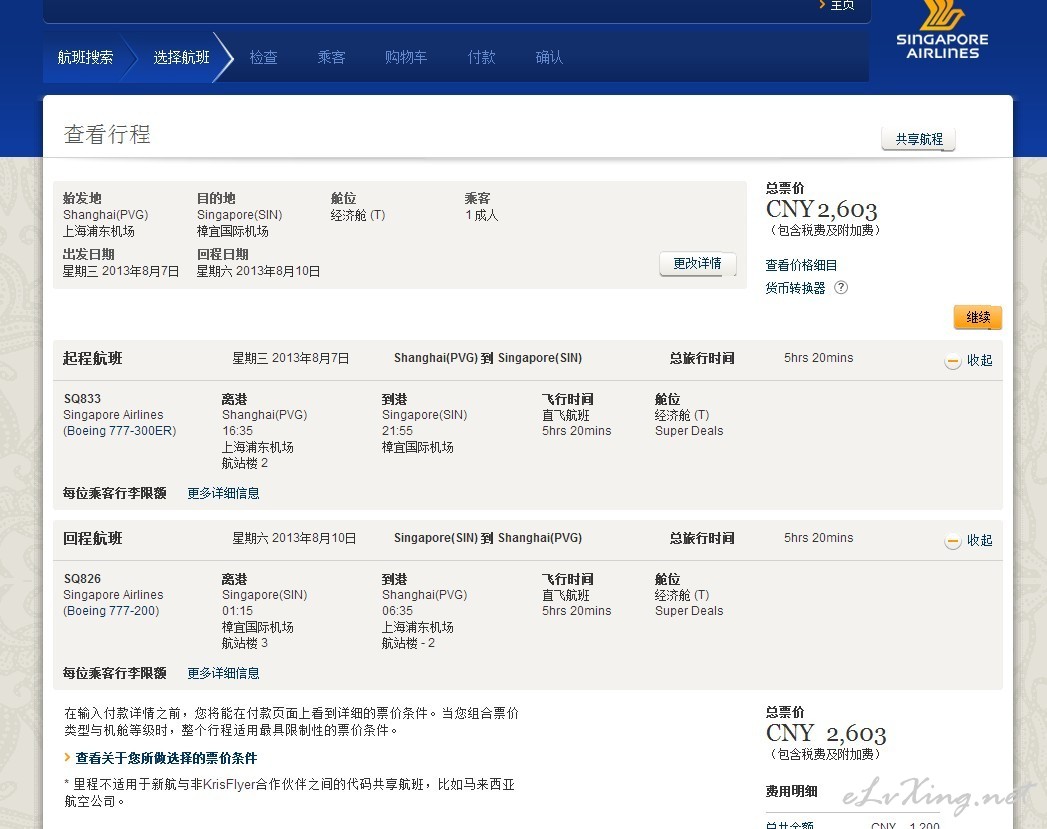Open the 乘客 step
Screen dimensions: 1047x829
coord(331,57)
